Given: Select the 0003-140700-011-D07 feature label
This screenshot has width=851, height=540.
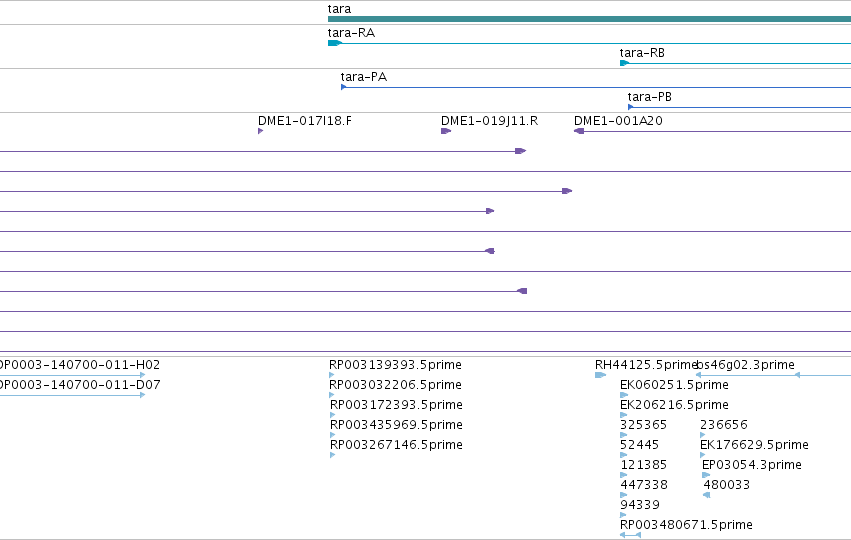Looking at the screenshot, I should [80, 385].
